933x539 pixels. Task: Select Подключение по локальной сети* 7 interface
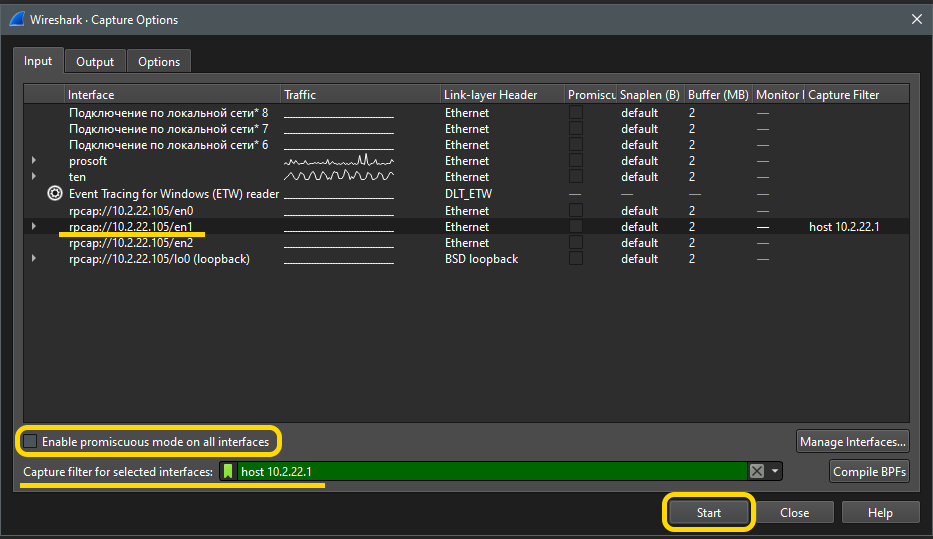click(x=168, y=129)
